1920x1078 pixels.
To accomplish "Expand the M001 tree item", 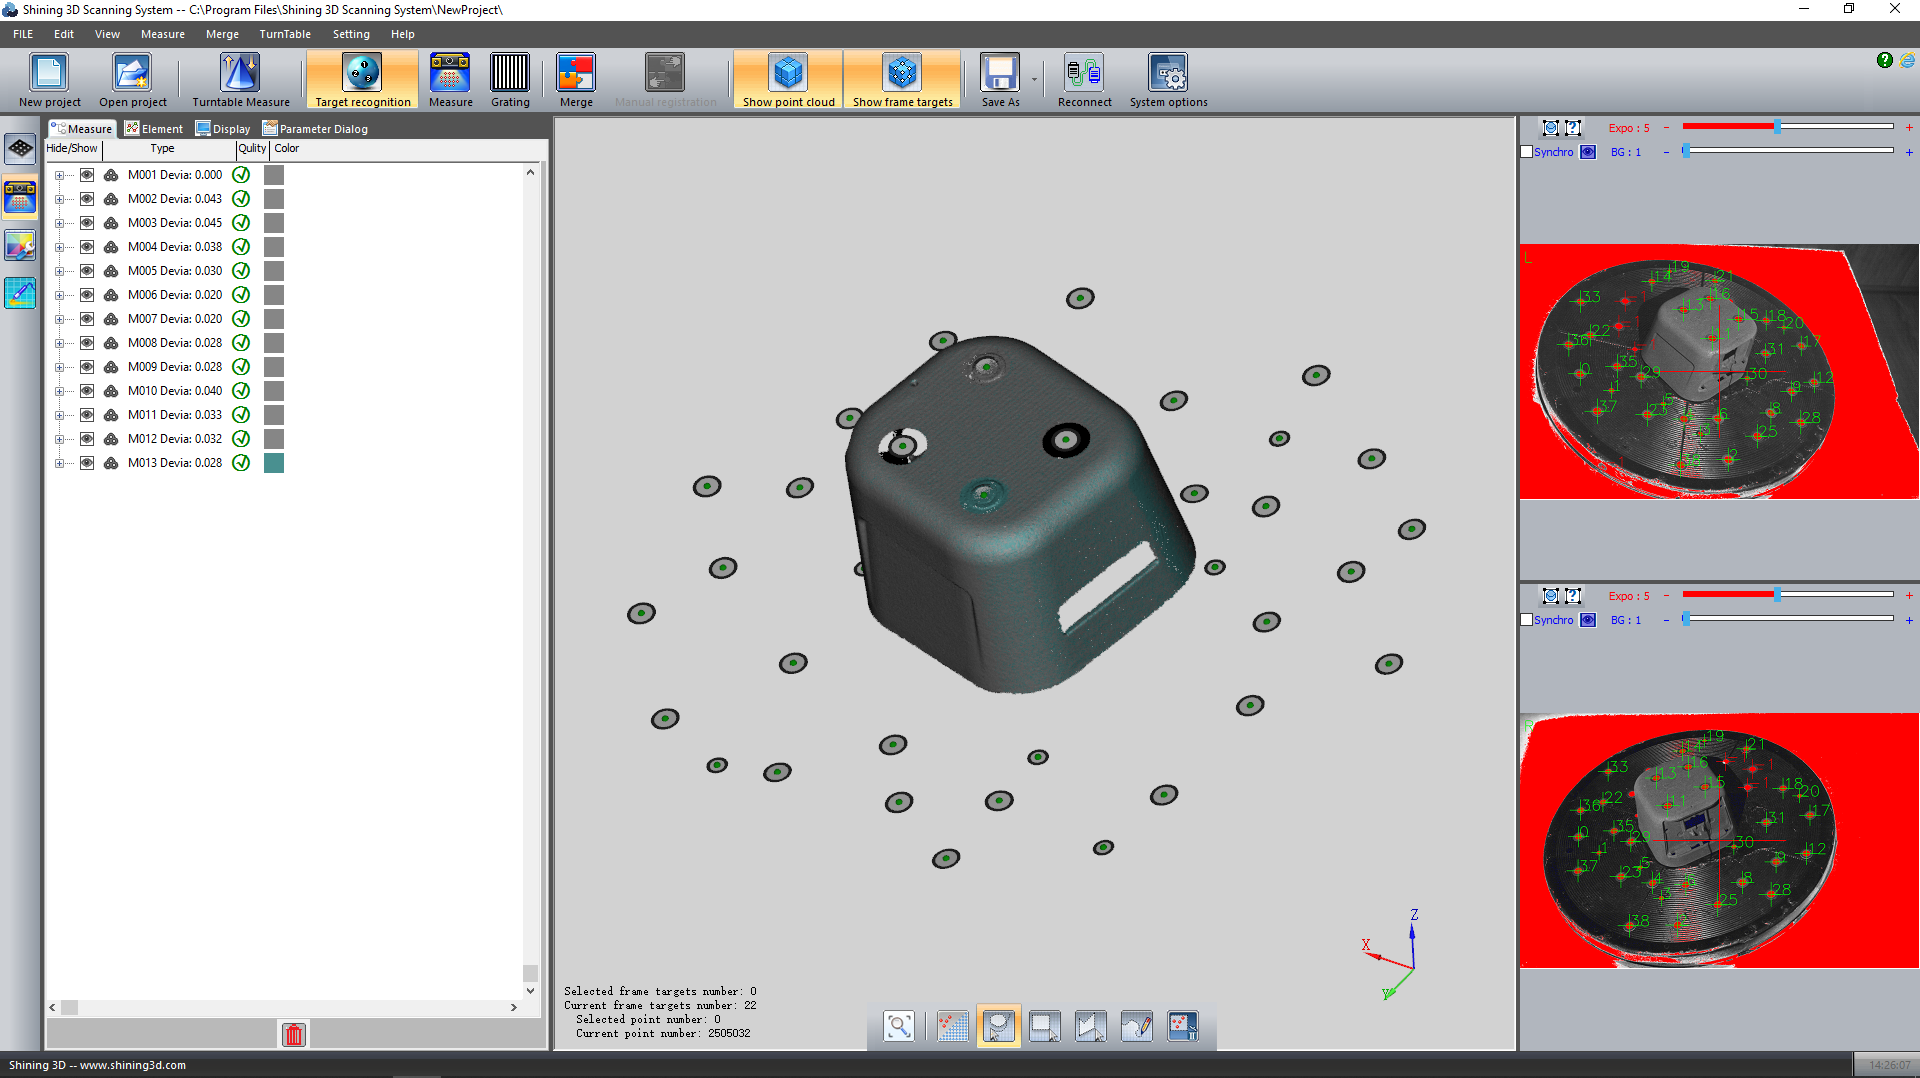I will click(x=59, y=175).
